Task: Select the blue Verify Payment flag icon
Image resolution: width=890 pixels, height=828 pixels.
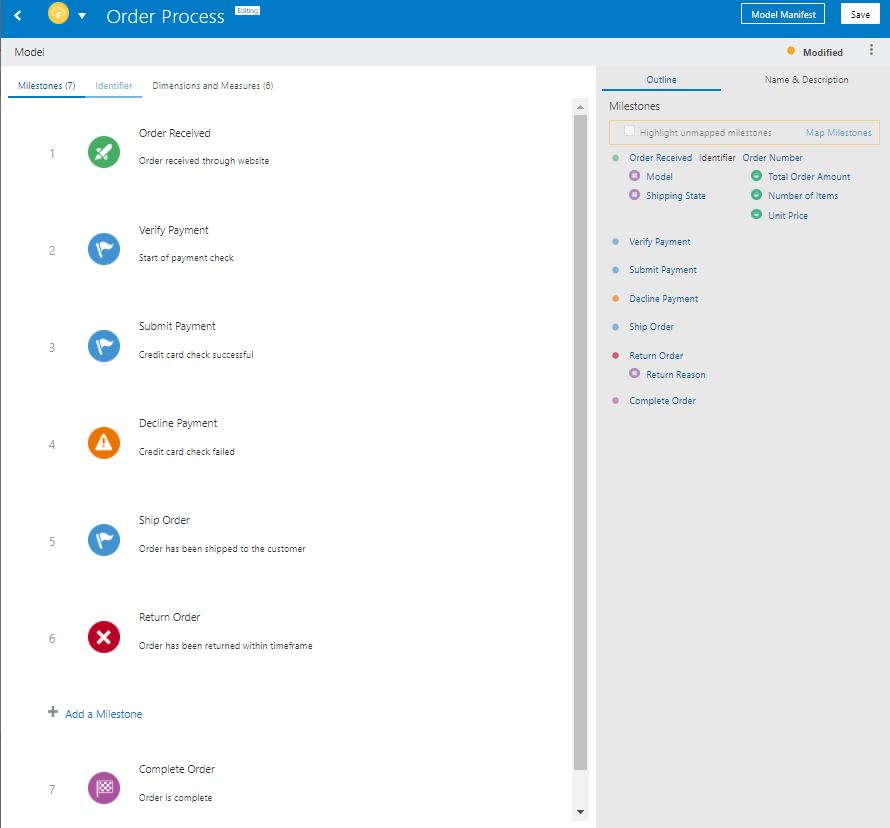Action: pos(104,249)
